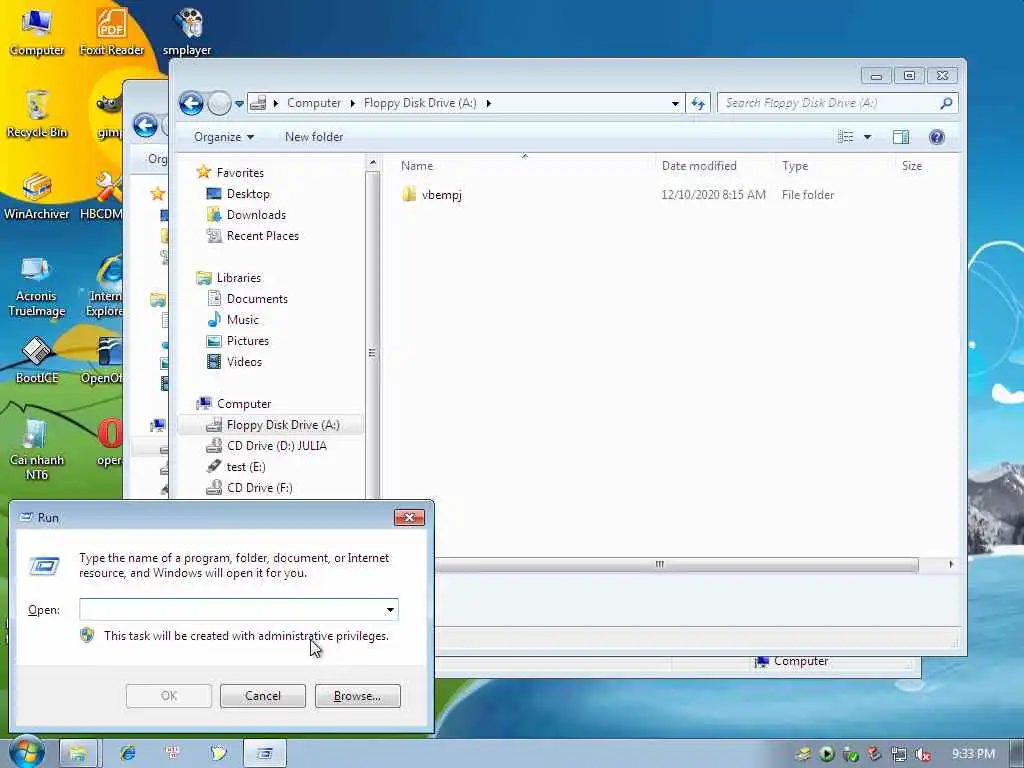1024x768 pixels.
Task: Click the 12/10/2020 8:15 AM date cell
Action: pyautogui.click(x=713, y=195)
